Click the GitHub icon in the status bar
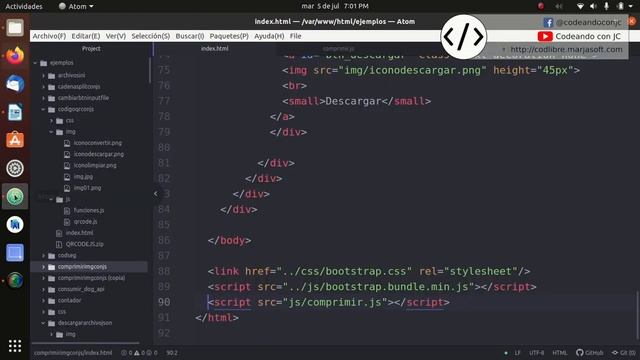 point(580,353)
